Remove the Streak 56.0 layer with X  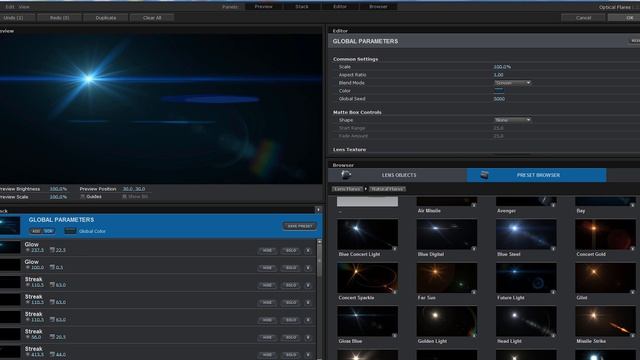click(x=308, y=337)
